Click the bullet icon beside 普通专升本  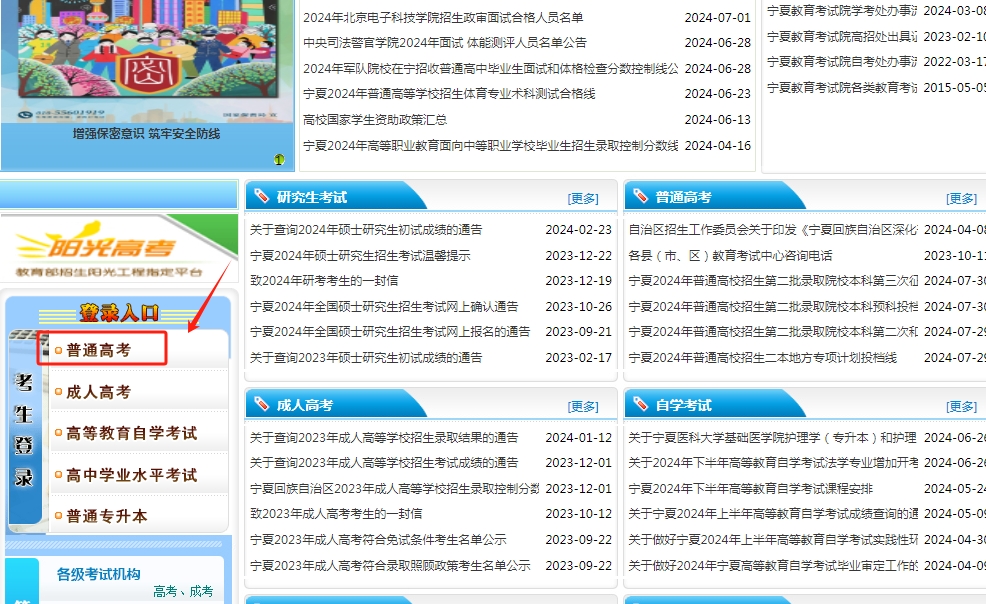tap(59, 517)
